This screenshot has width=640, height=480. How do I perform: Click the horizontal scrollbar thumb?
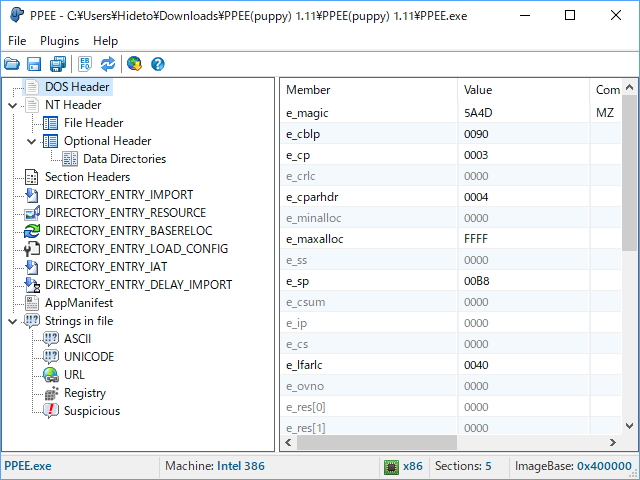(x=376, y=442)
